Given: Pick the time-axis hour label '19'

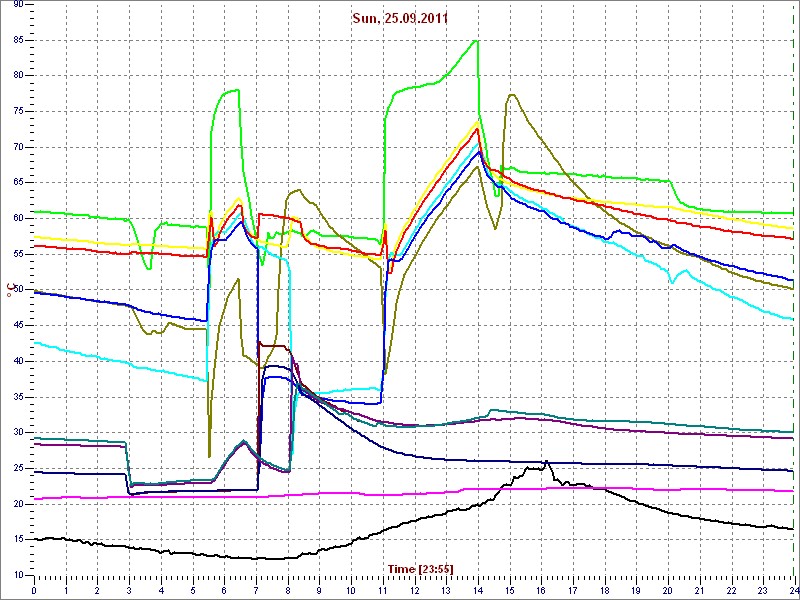Looking at the screenshot, I should click(637, 590).
